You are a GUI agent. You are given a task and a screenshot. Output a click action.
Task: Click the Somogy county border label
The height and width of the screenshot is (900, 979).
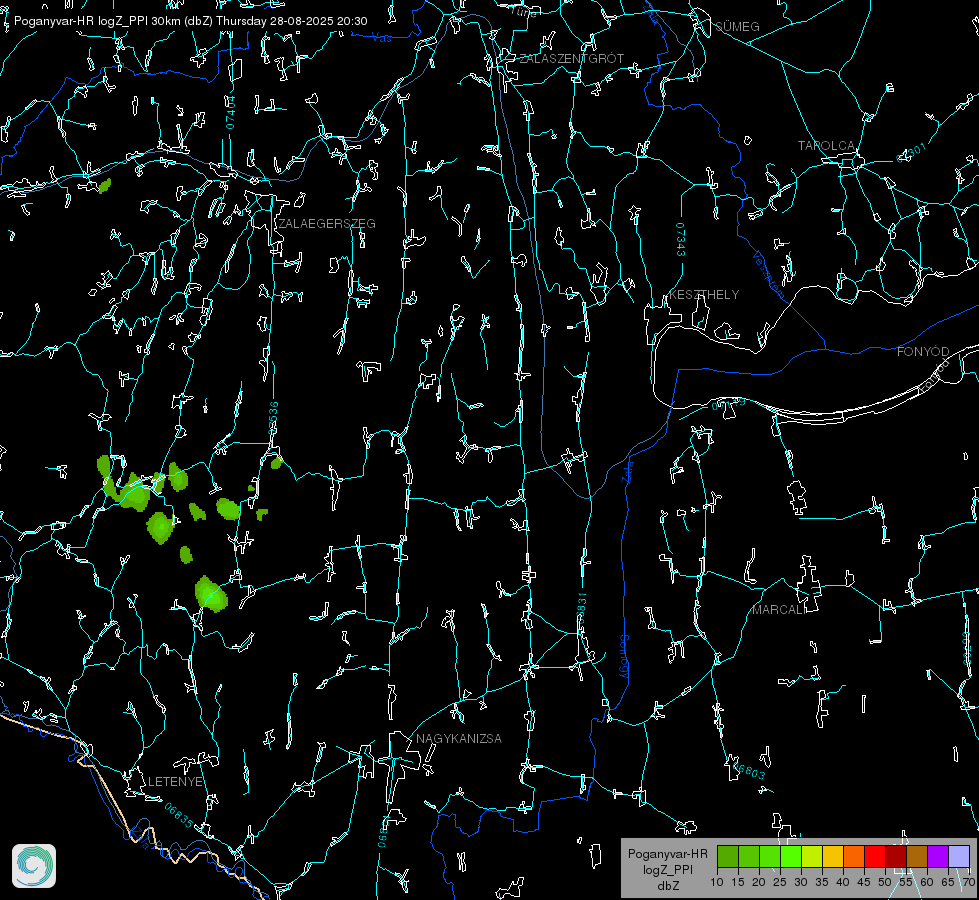[624, 656]
